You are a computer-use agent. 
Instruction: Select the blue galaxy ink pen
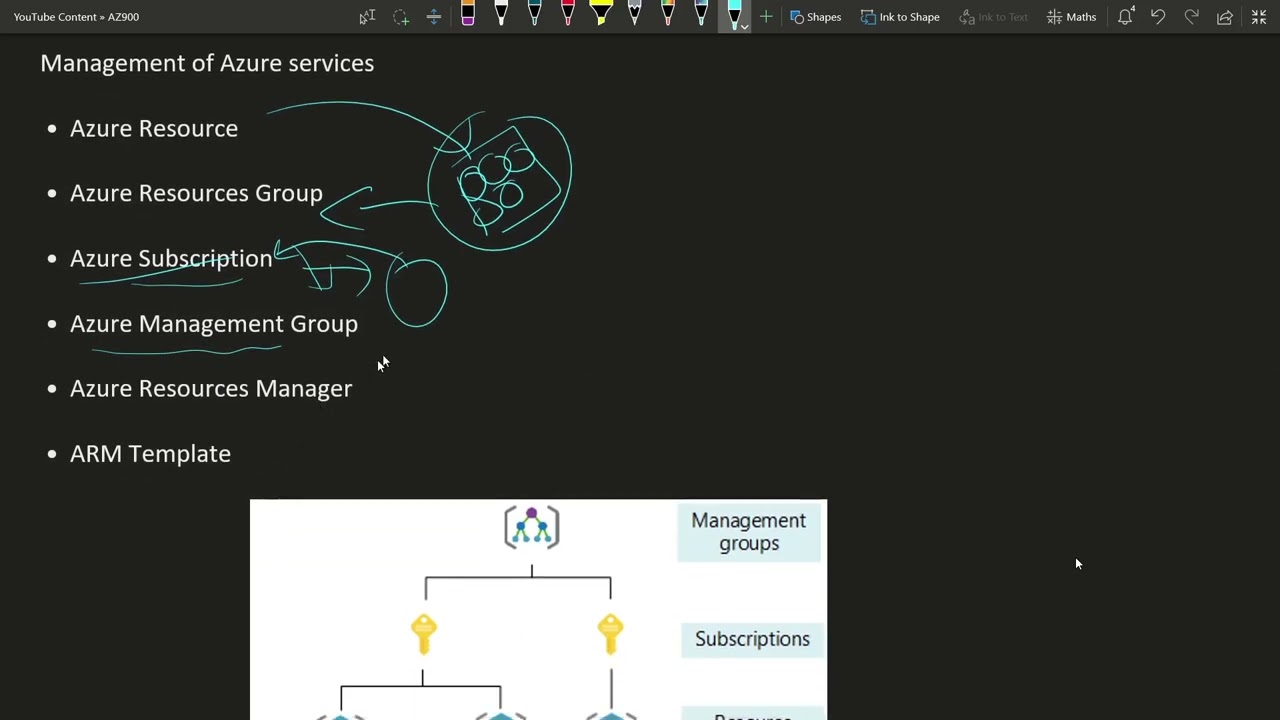tap(701, 14)
